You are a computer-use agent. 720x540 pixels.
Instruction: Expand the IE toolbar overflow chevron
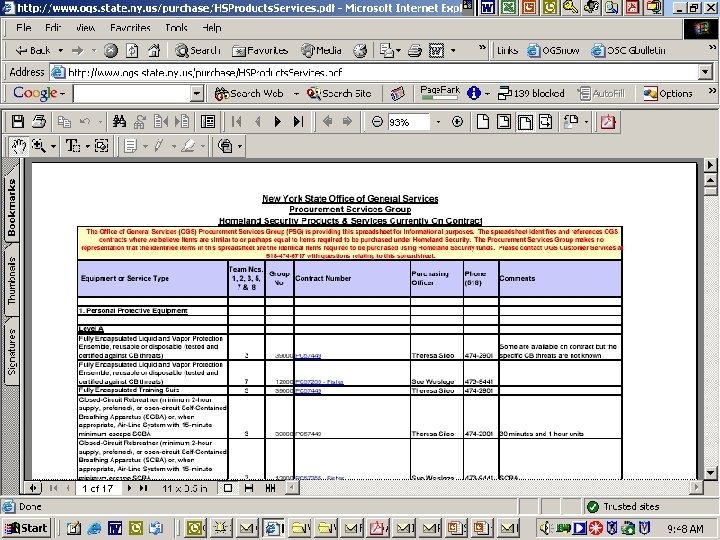482,47
